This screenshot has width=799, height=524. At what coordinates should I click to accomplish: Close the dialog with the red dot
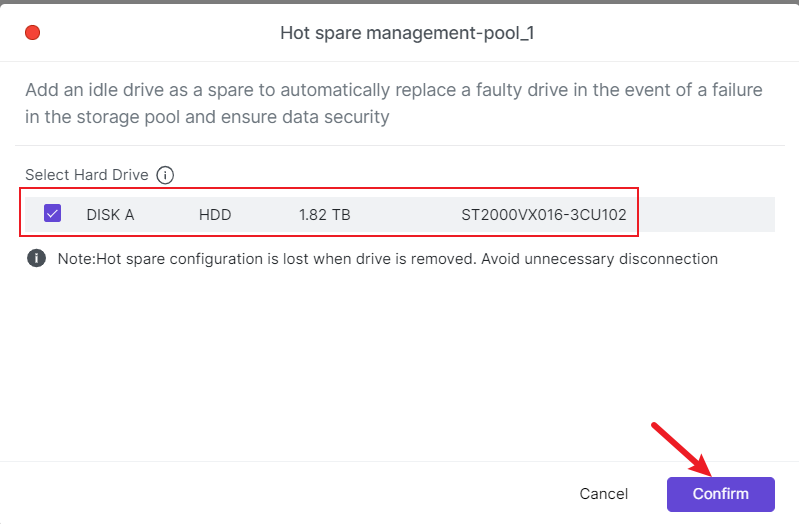pyautogui.click(x=32, y=33)
